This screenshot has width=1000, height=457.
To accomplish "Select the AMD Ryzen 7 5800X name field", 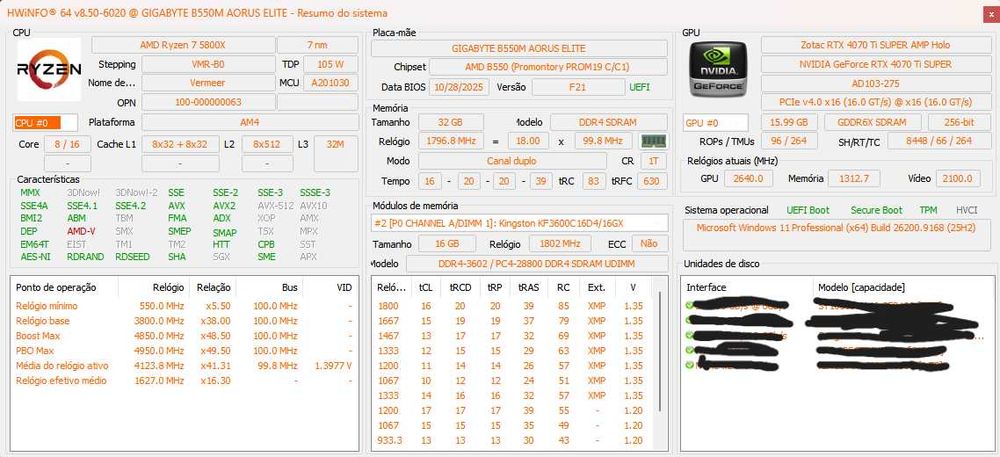I will (184, 45).
